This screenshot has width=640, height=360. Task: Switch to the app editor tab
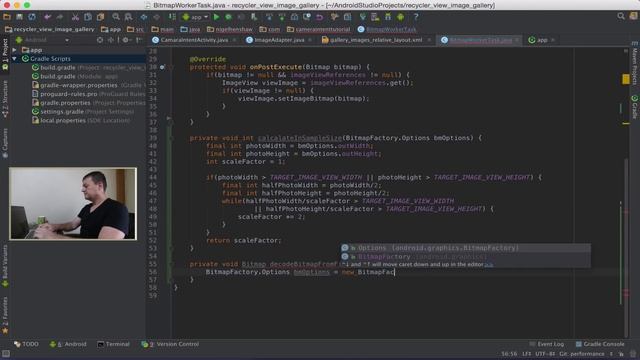click(x=542, y=40)
